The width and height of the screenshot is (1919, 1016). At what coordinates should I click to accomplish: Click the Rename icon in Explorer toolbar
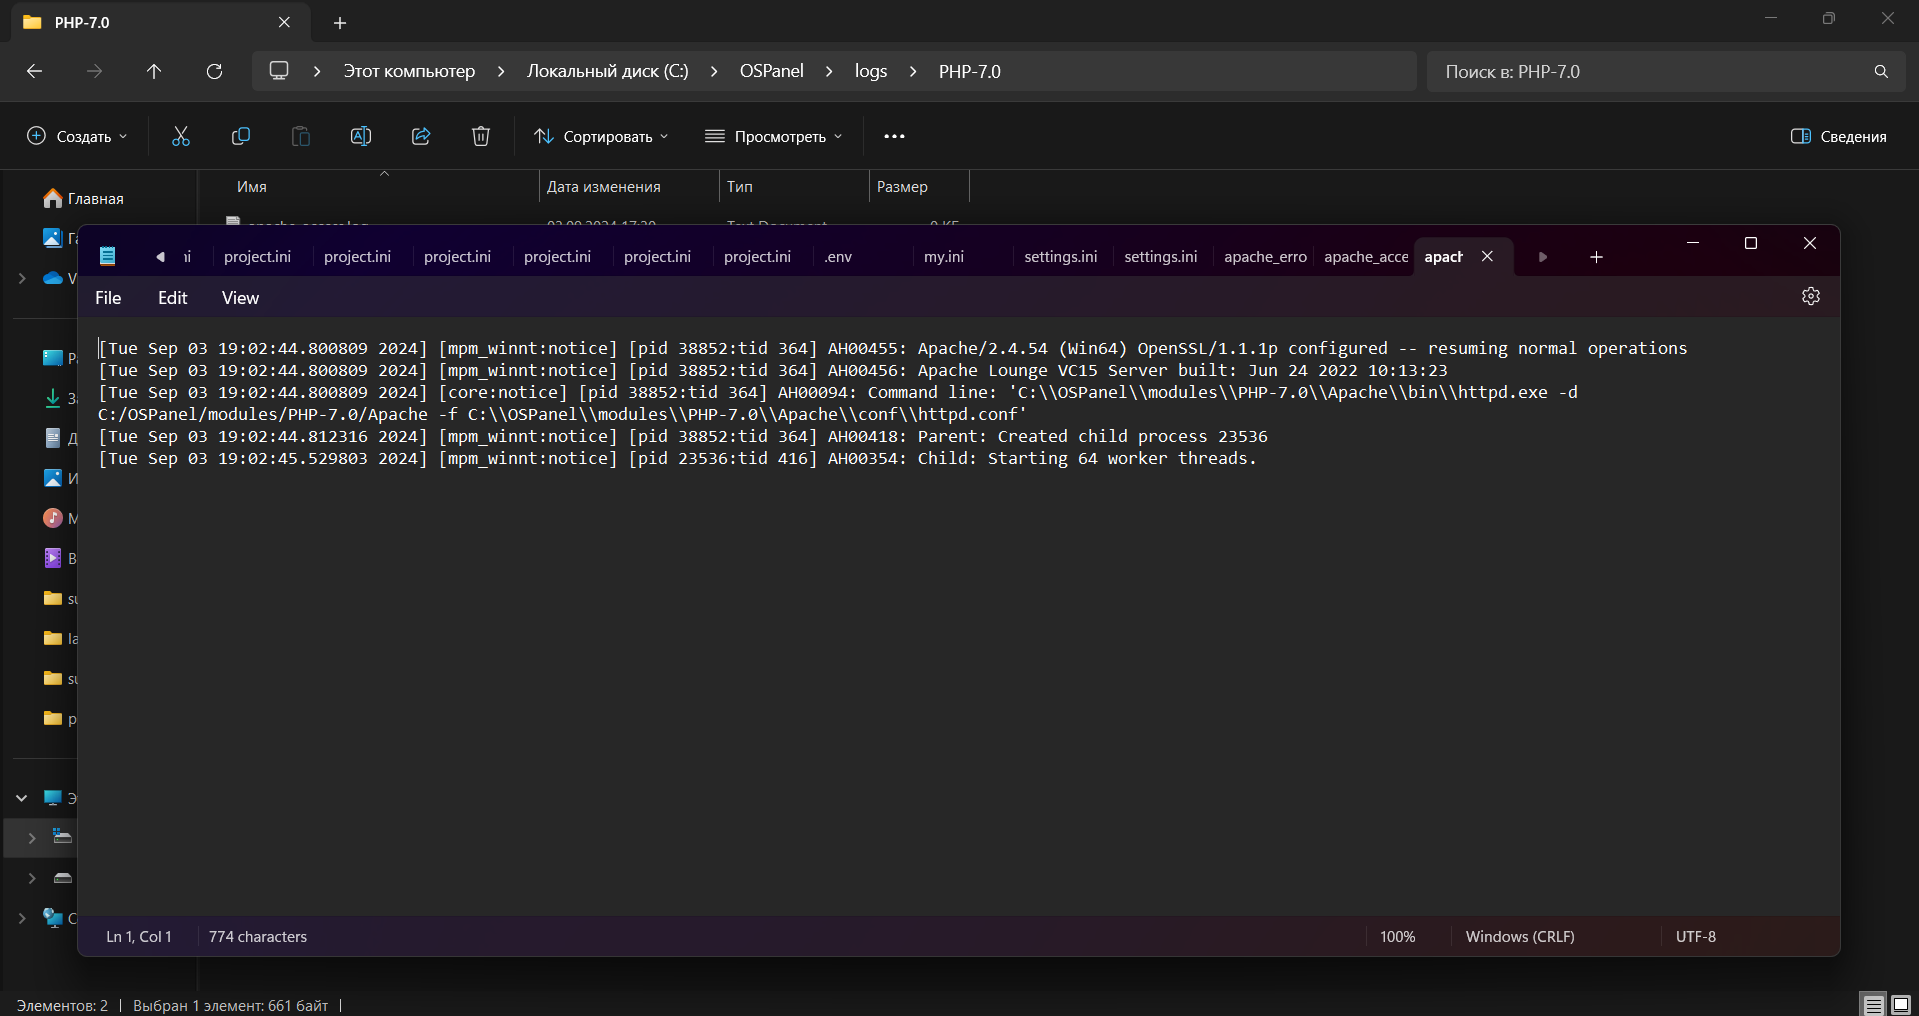point(361,136)
